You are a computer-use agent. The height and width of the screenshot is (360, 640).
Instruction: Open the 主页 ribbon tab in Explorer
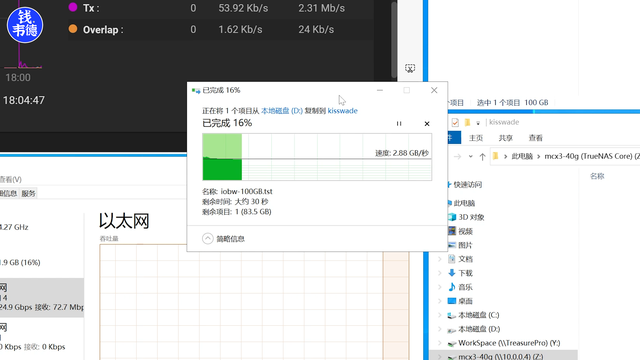(476, 138)
